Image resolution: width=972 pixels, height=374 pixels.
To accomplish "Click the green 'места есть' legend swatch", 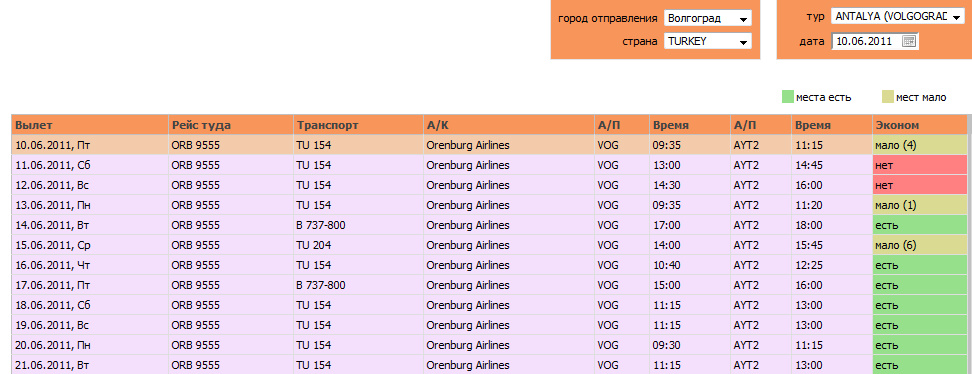I will click(x=788, y=97).
